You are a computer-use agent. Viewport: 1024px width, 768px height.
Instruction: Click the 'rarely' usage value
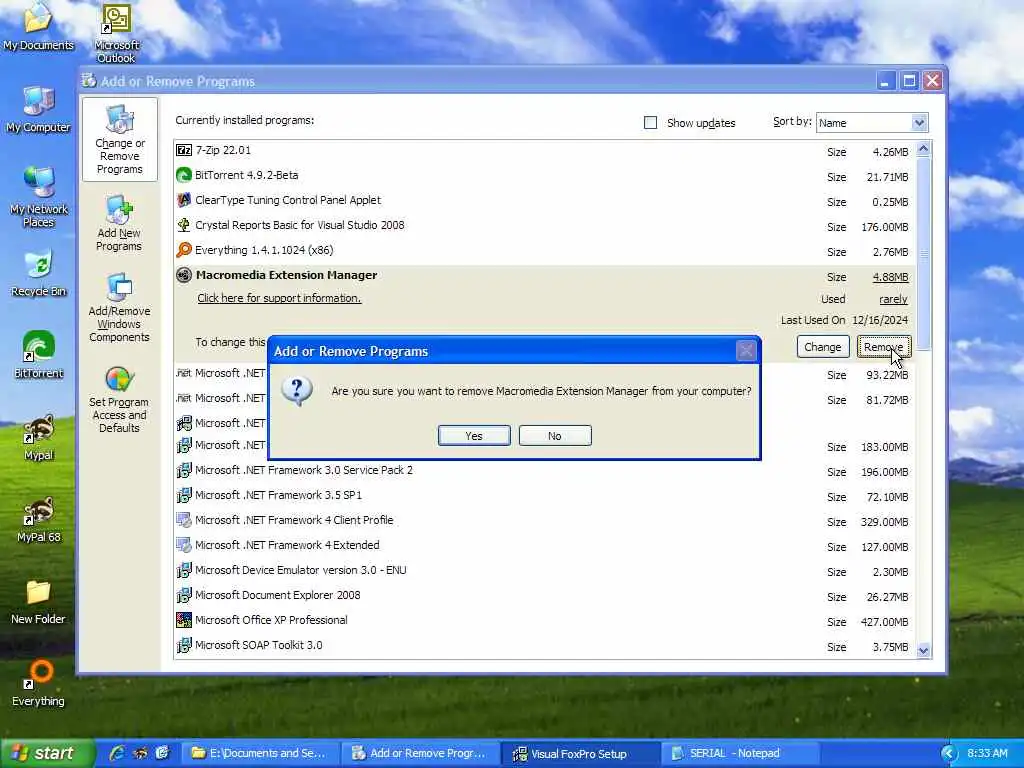click(893, 299)
